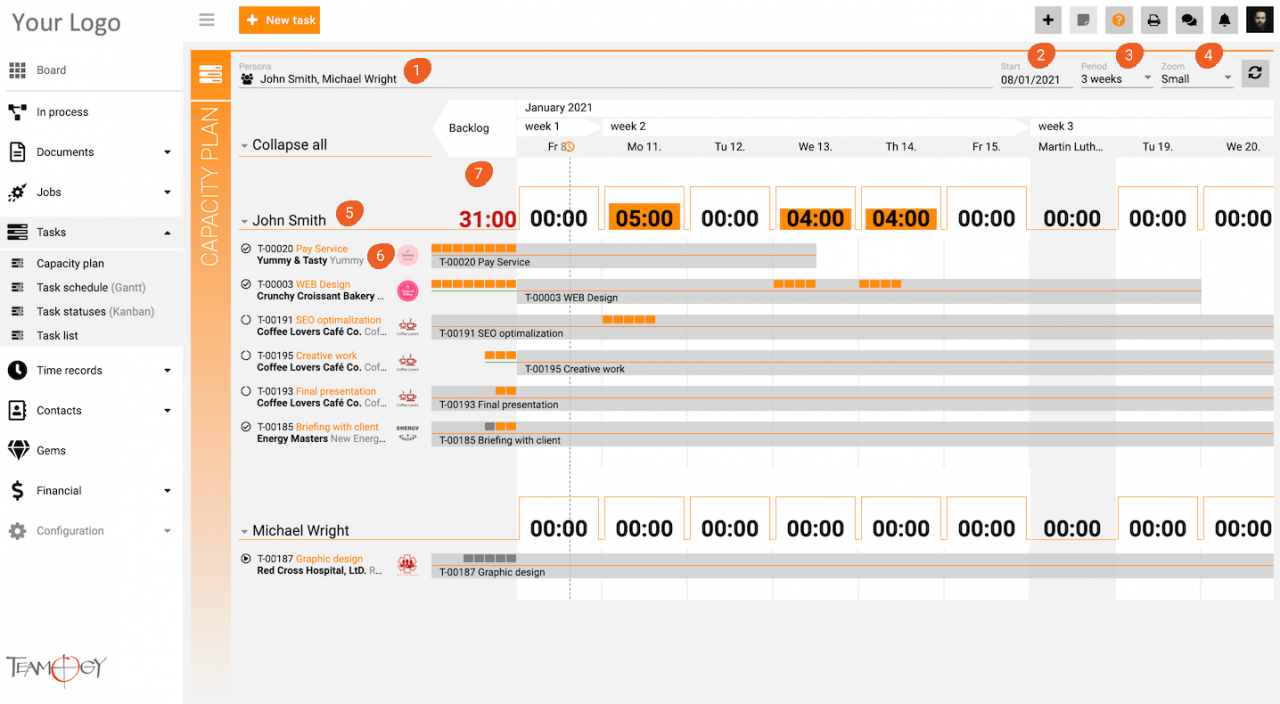Click the notifications bell icon
Viewport: 1280px width, 704px height.
coord(1223,20)
